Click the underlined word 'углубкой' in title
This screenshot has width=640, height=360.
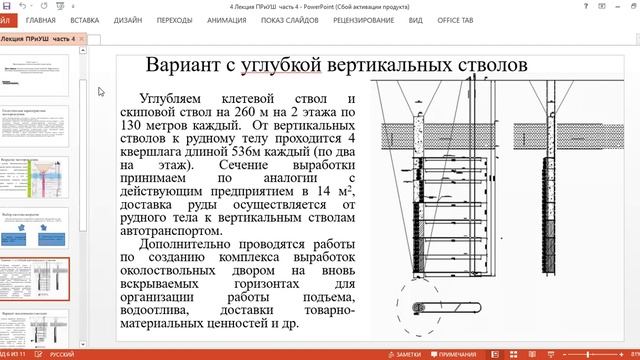coord(281,65)
